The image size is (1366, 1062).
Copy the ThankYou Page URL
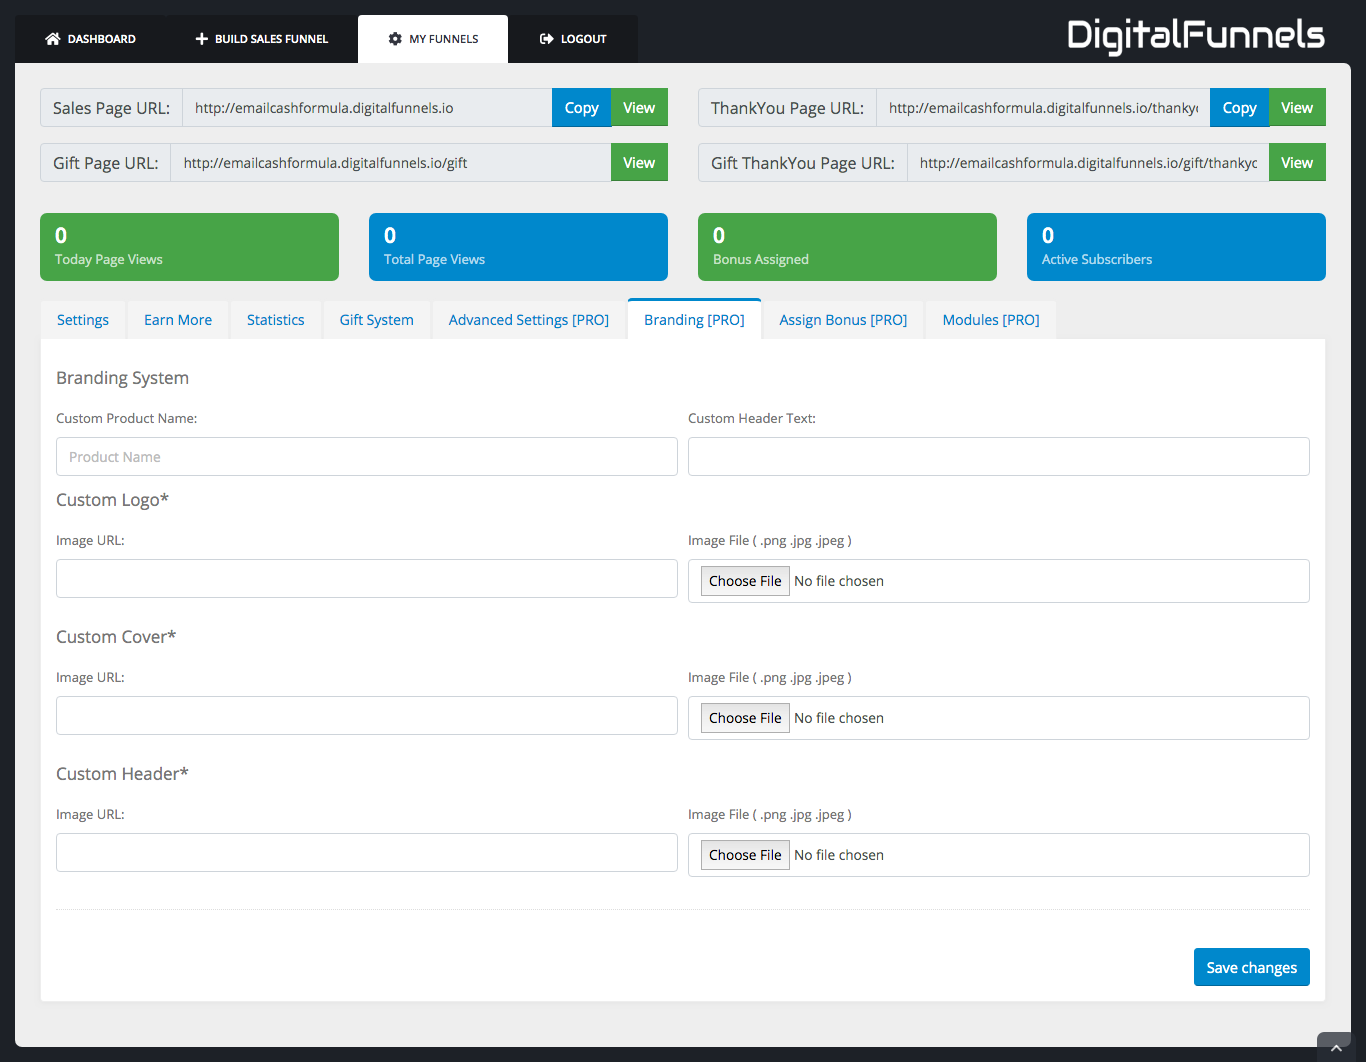point(1240,108)
